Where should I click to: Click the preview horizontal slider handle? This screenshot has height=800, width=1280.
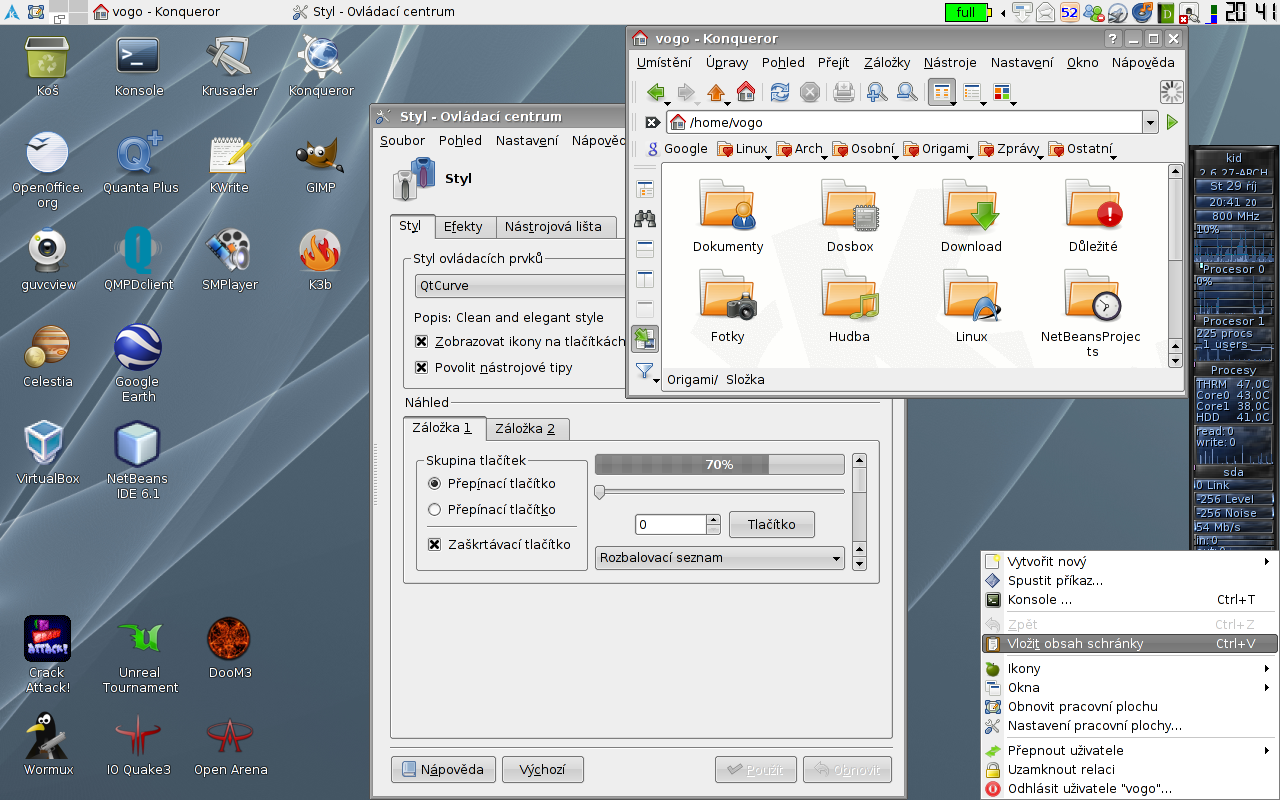click(x=599, y=491)
